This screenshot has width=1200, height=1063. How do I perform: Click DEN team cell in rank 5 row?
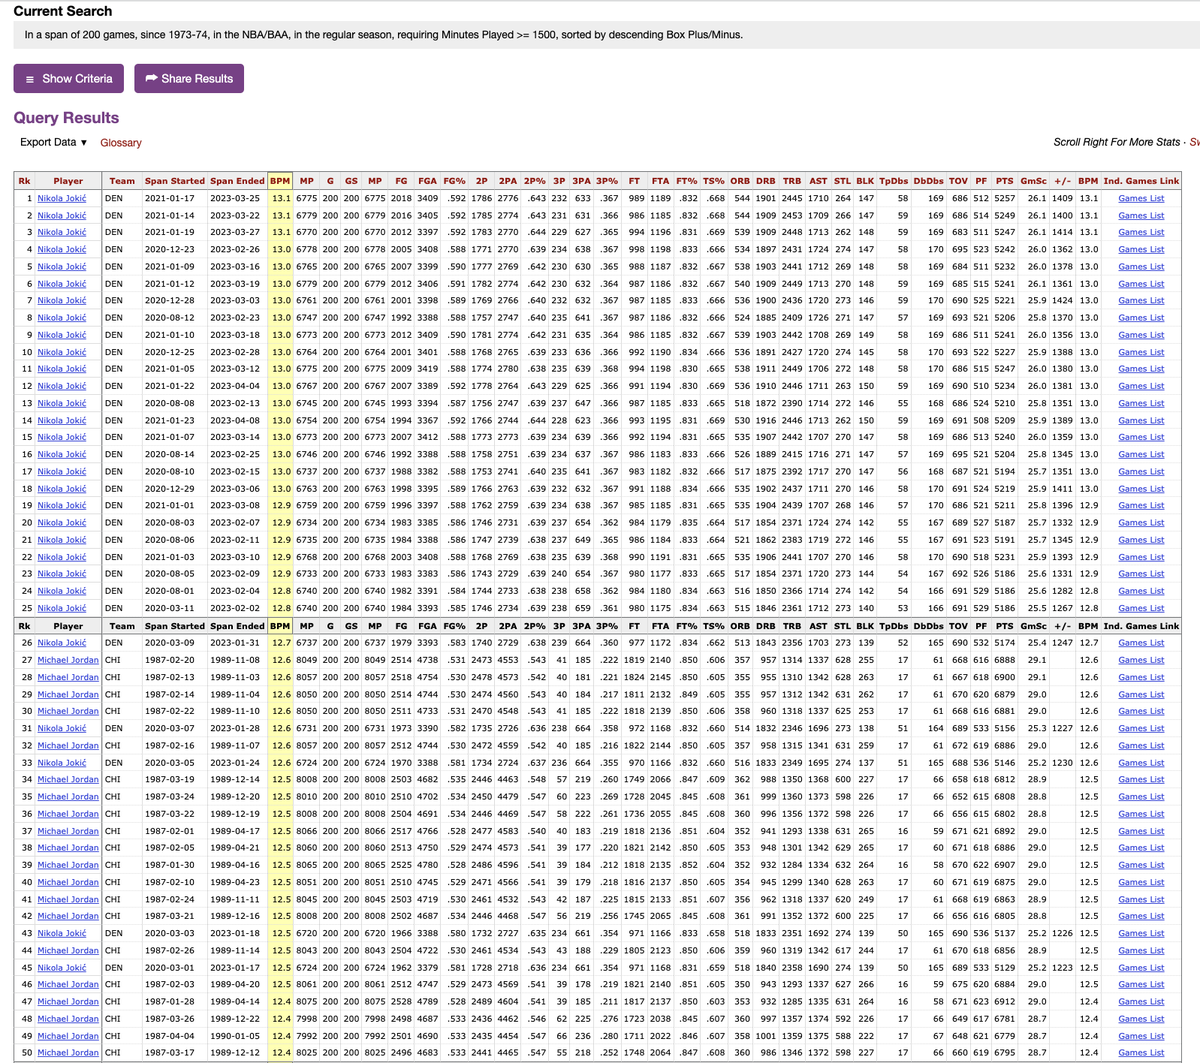114,267
